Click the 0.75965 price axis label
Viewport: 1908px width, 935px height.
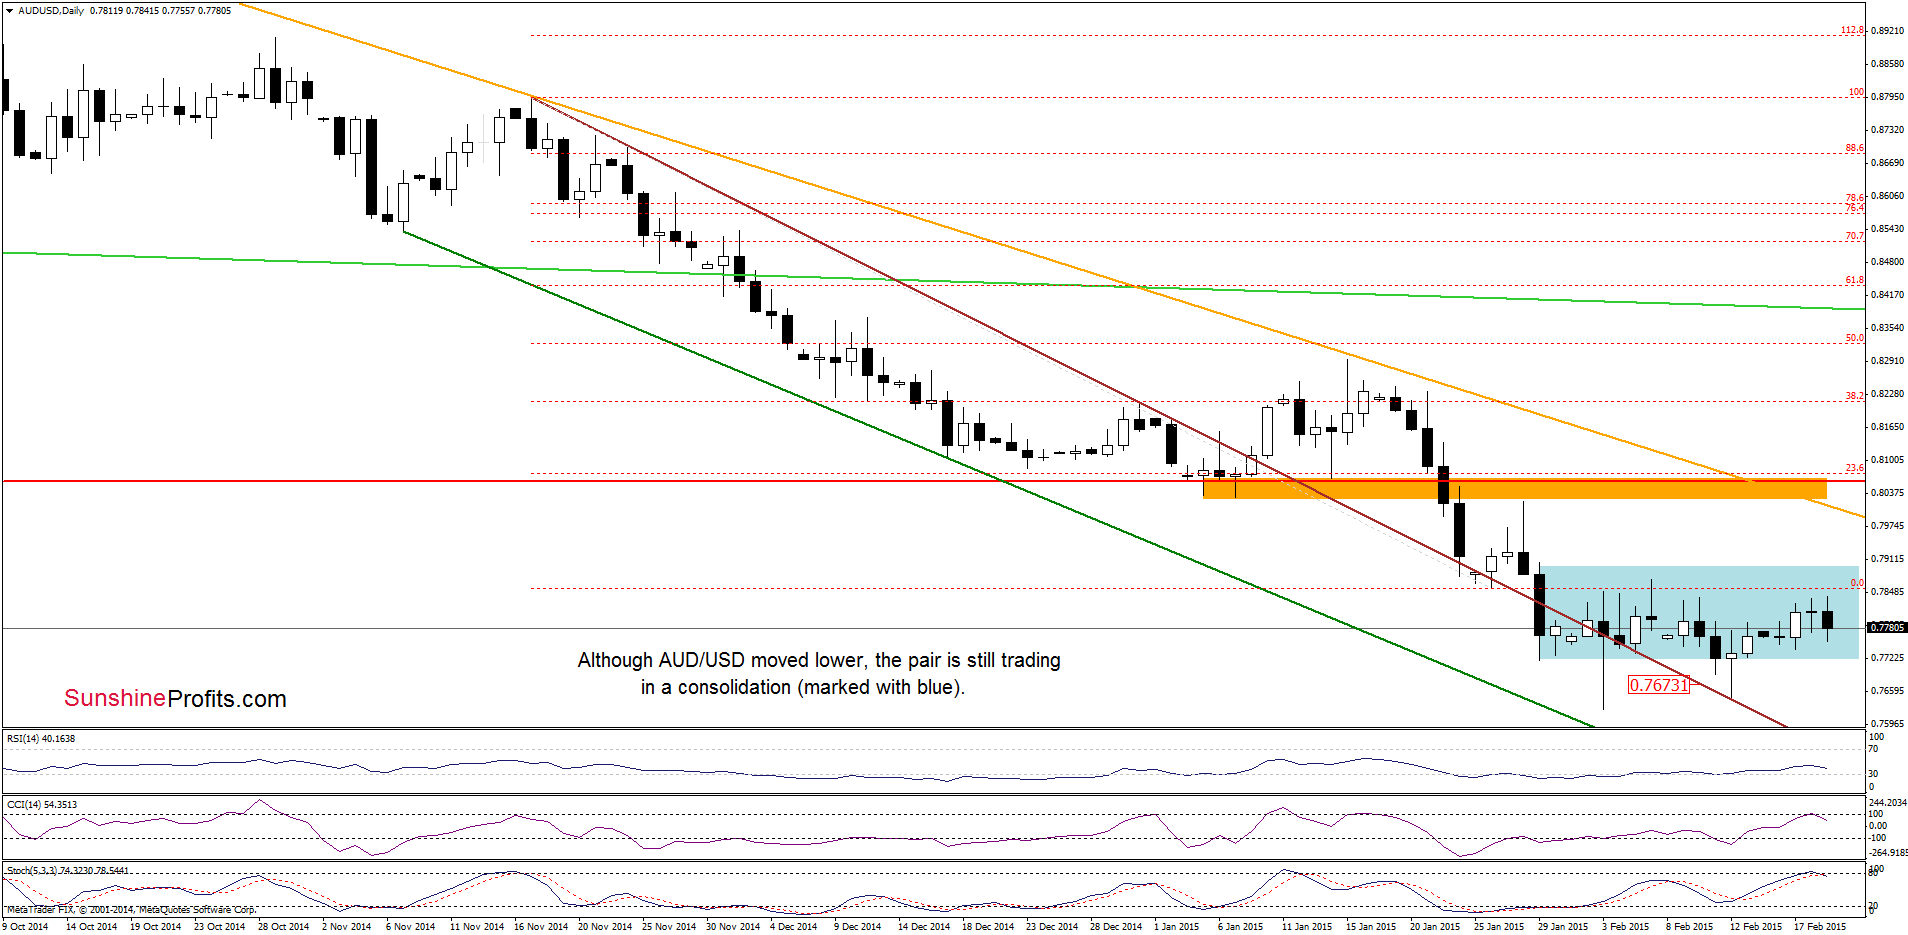tap(1887, 723)
